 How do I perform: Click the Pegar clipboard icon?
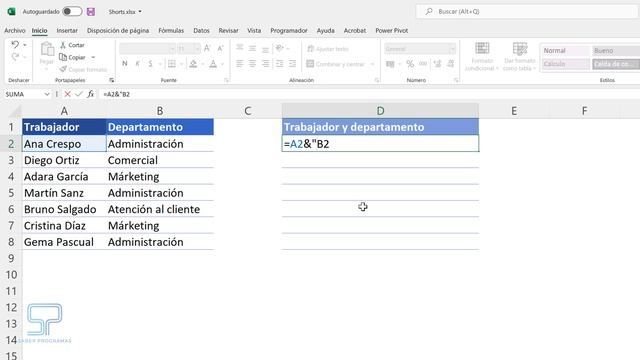[x=47, y=49]
